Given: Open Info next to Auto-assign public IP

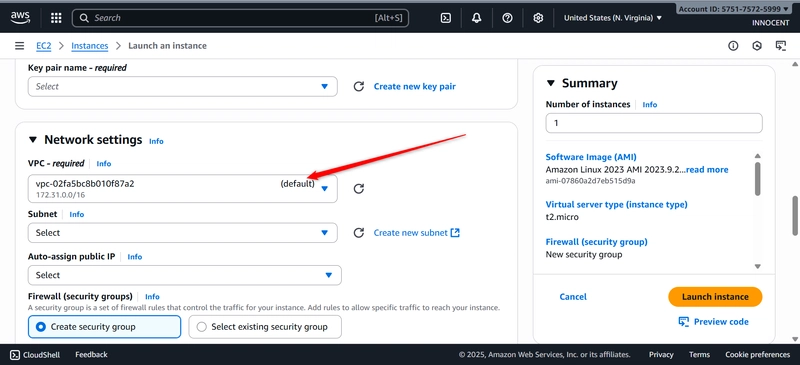Looking at the screenshot, I should (x=135, y=257).
